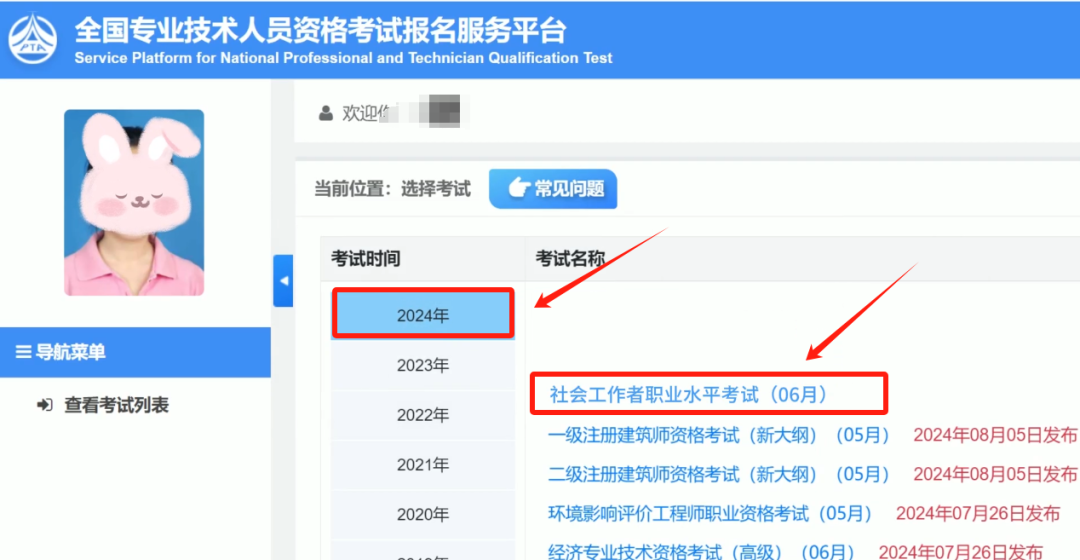Choose the 2021年 exam year
Viewport: 1080px width, 560px height.
click(423, 465)
